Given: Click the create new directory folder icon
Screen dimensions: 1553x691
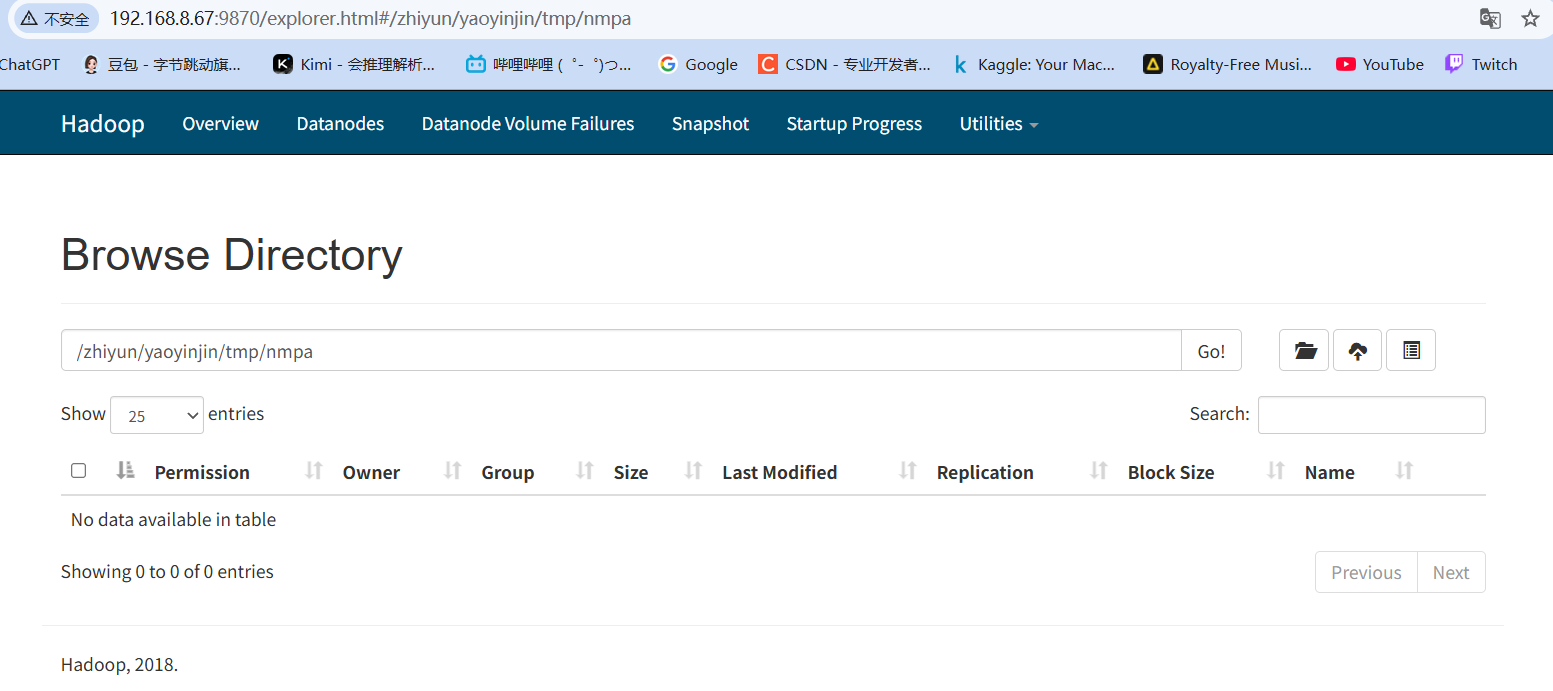Looking at the screenshot, I should coord(1304,351).
